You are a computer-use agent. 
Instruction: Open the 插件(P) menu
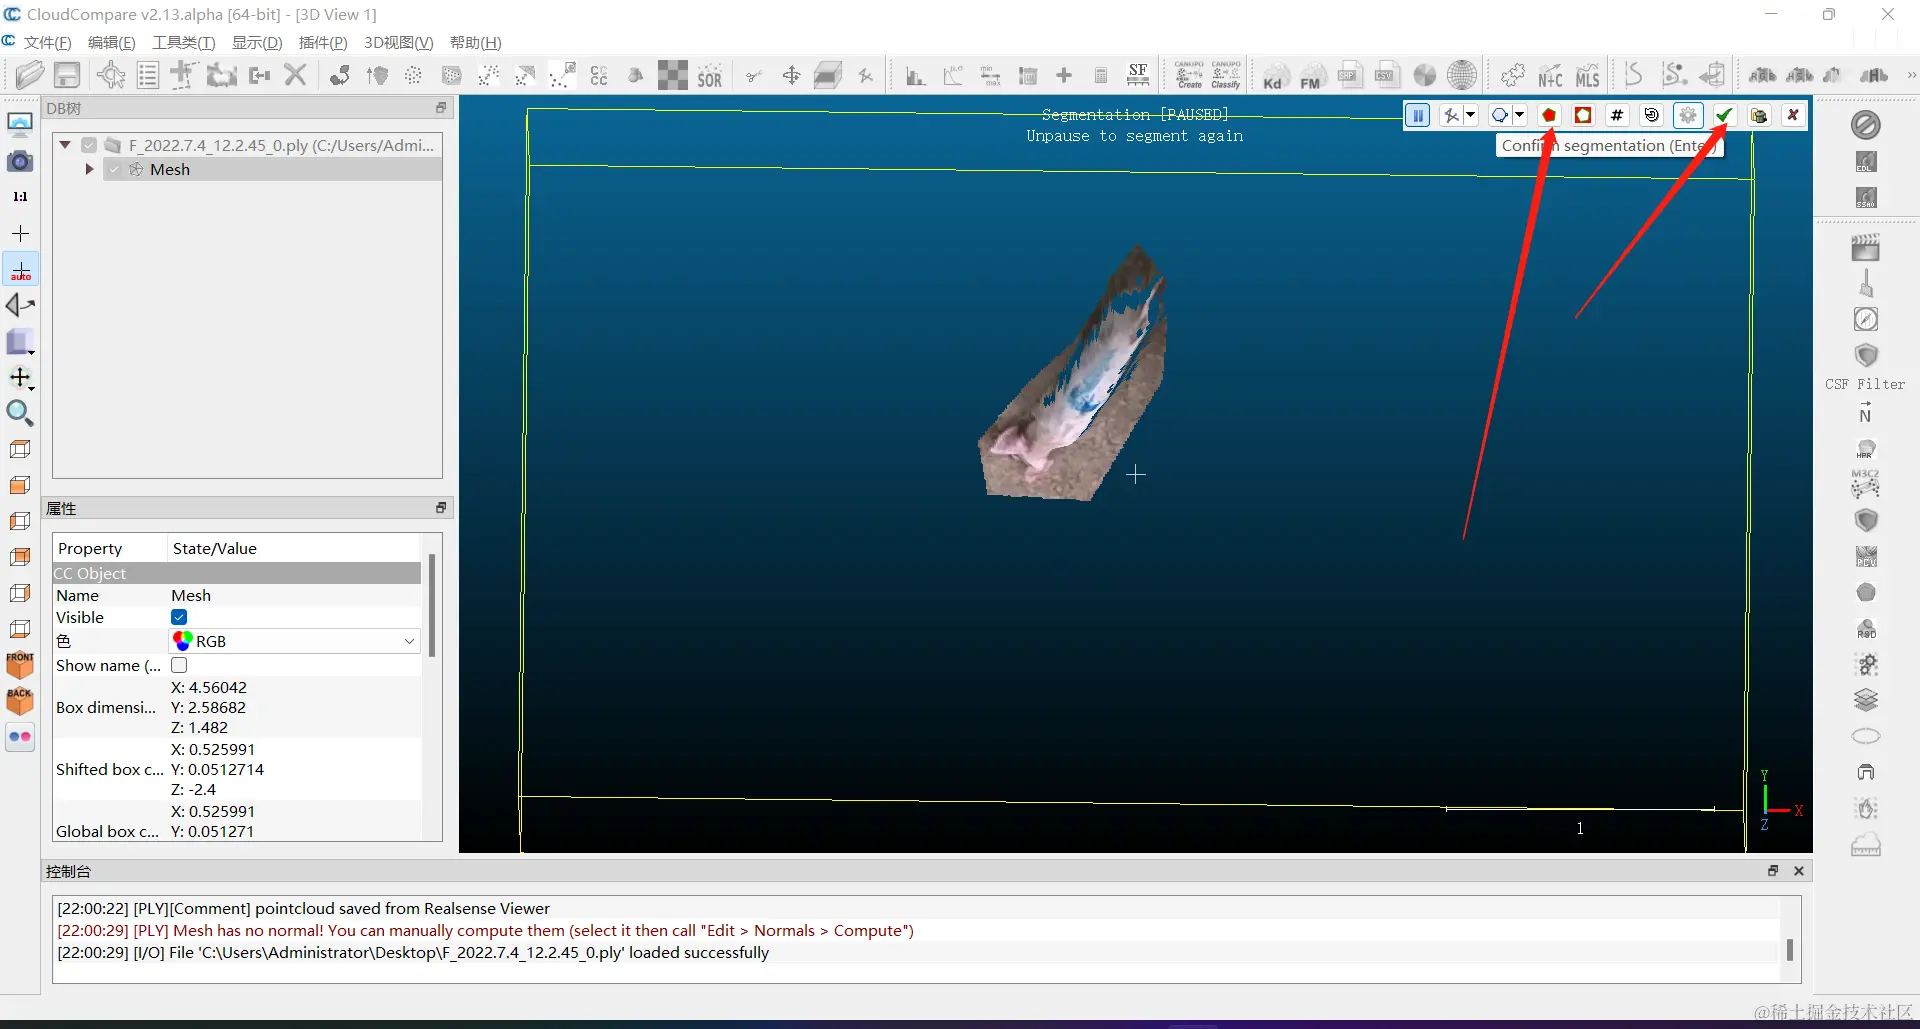pos(323,43)
